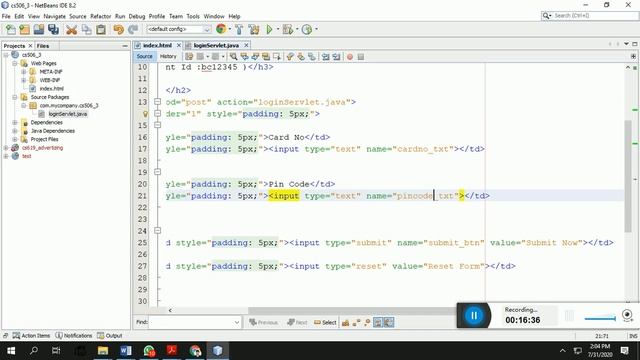Click the Copy icon in main toolbar

tap(87, 29)
